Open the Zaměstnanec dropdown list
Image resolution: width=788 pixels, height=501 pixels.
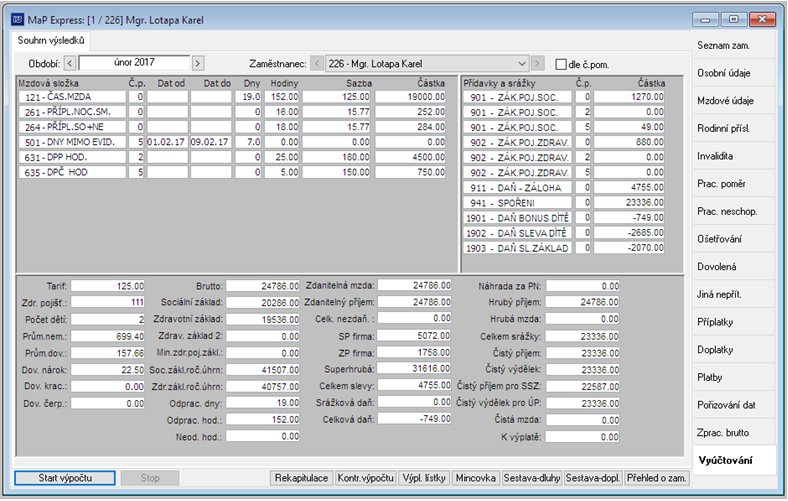point(522,64)
